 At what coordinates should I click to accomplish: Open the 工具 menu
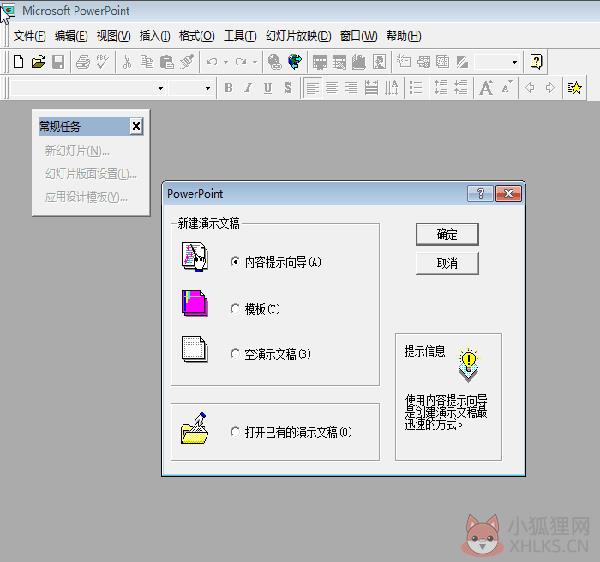(240, 36)
